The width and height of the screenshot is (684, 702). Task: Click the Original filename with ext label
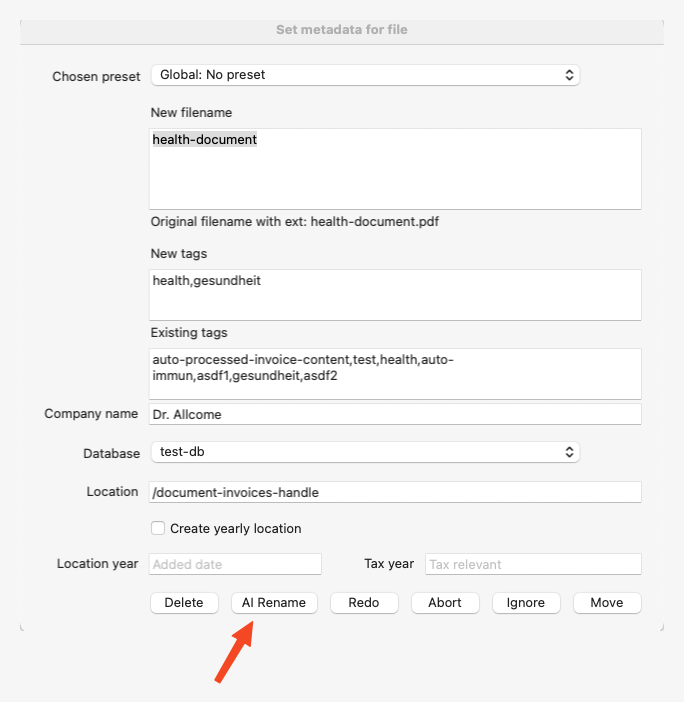(295, 221)
